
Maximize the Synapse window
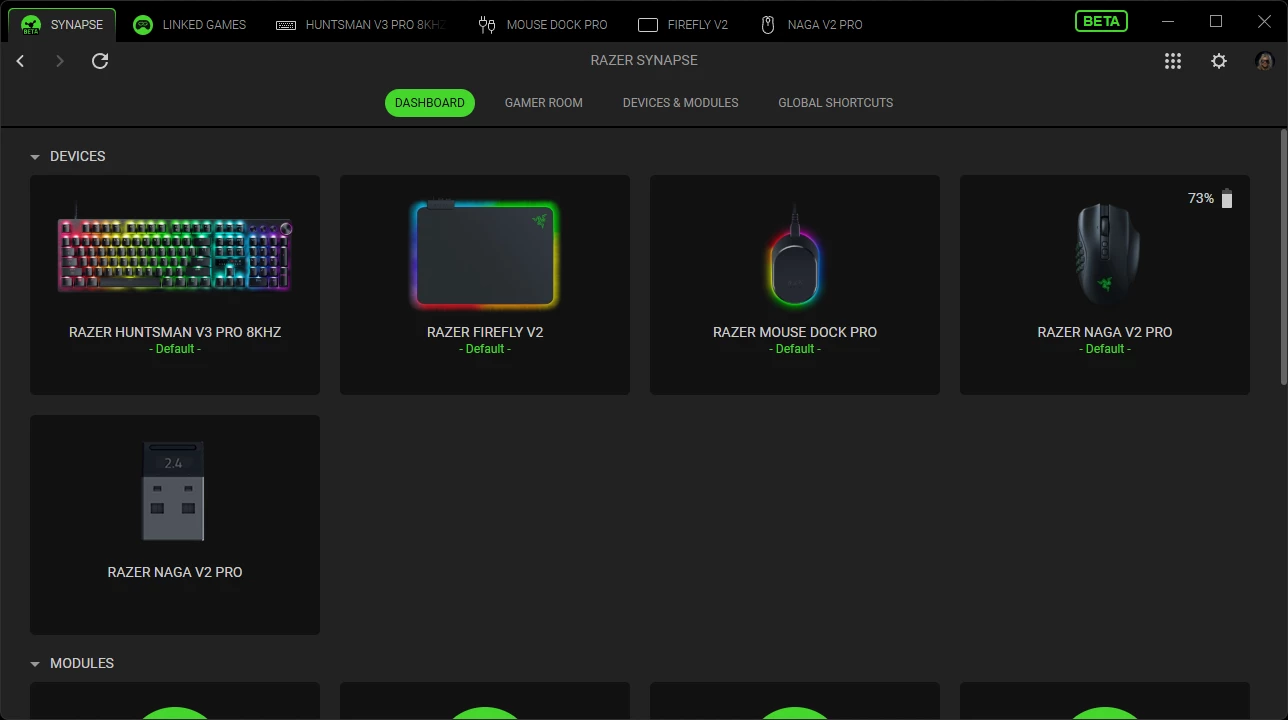[1216, 21]
